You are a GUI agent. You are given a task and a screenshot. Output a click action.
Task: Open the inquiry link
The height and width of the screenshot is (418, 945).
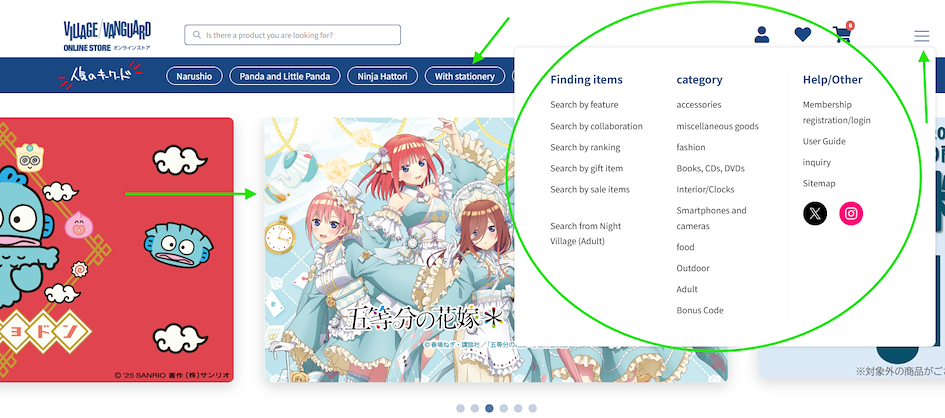[817, 163]
